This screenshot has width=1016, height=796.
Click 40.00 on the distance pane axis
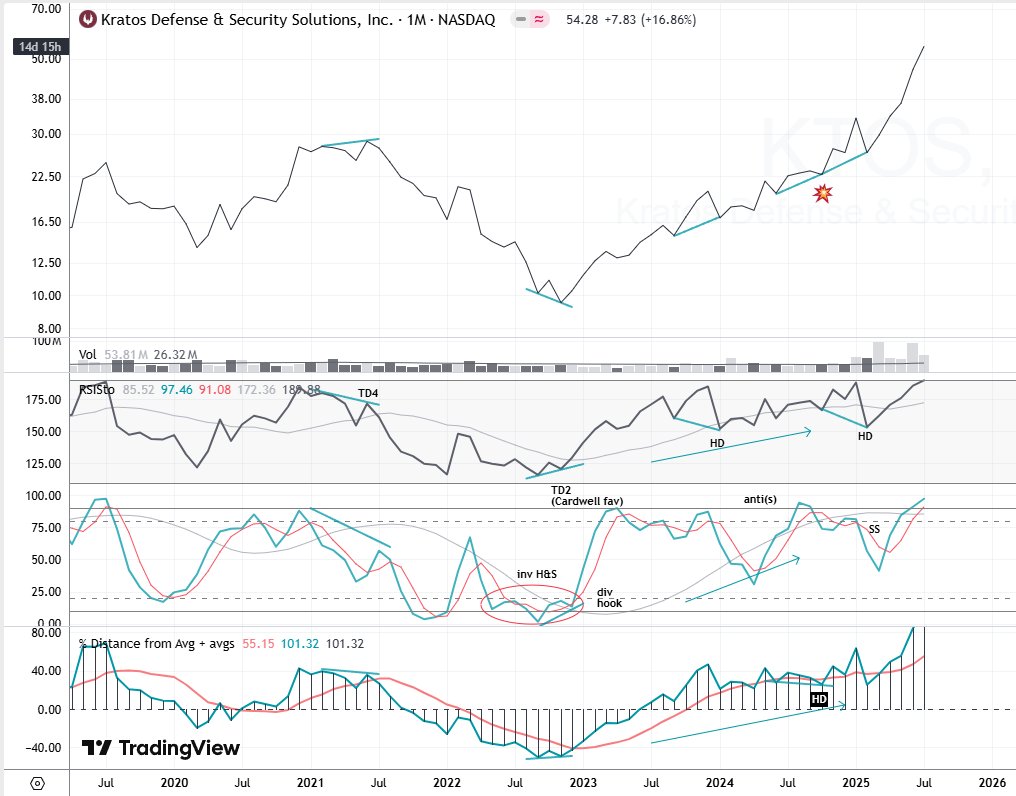click(47, 670)
